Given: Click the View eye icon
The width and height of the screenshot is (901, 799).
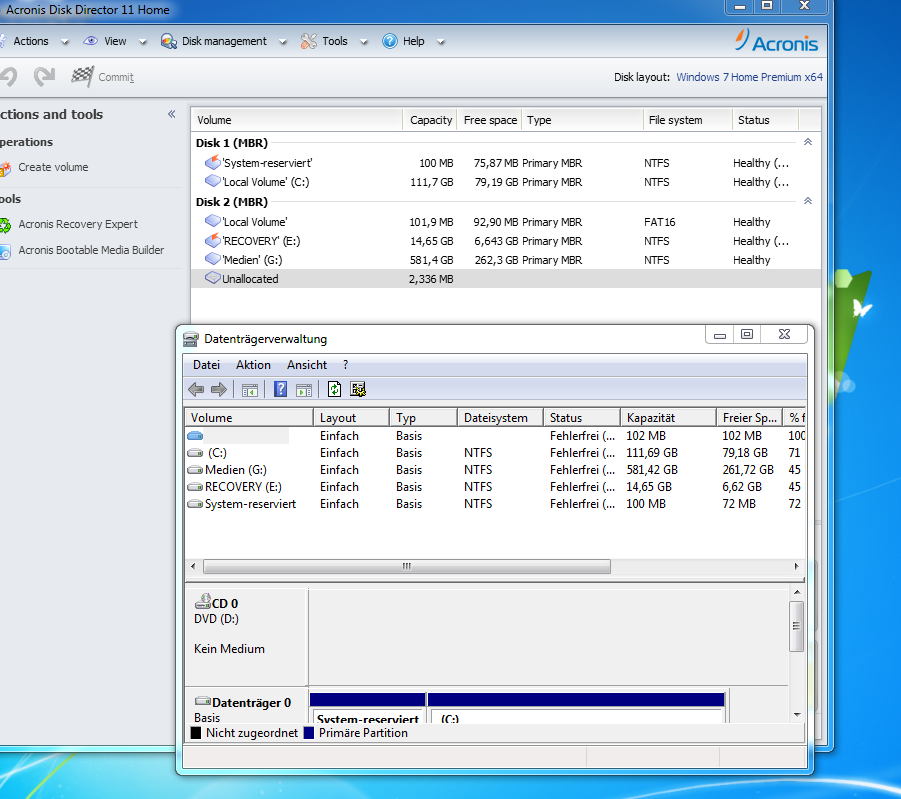Looking at the screenshot, I should coord(90,41).
